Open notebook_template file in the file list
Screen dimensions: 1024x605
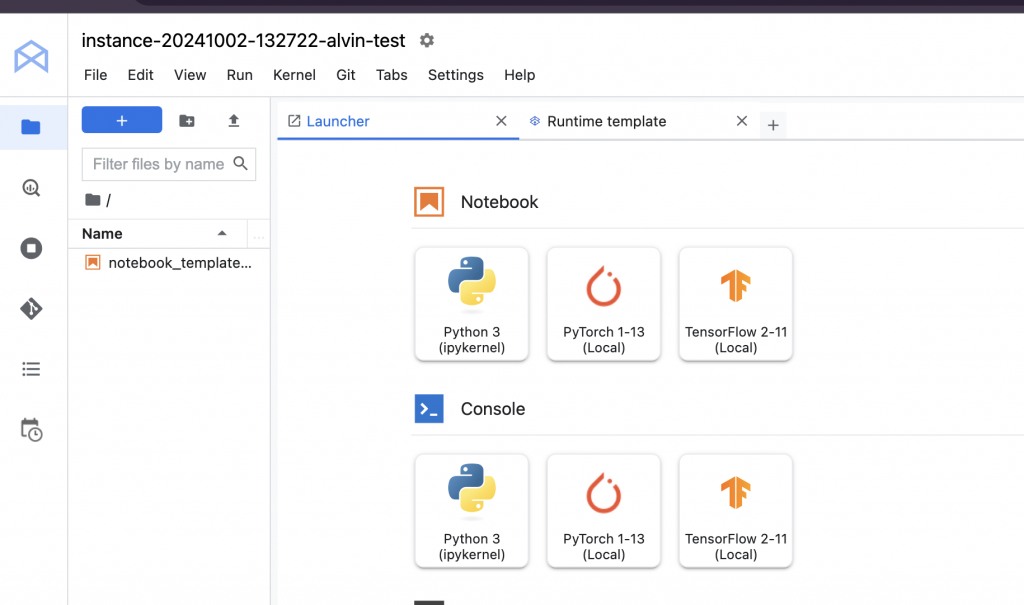click(168, 263)
